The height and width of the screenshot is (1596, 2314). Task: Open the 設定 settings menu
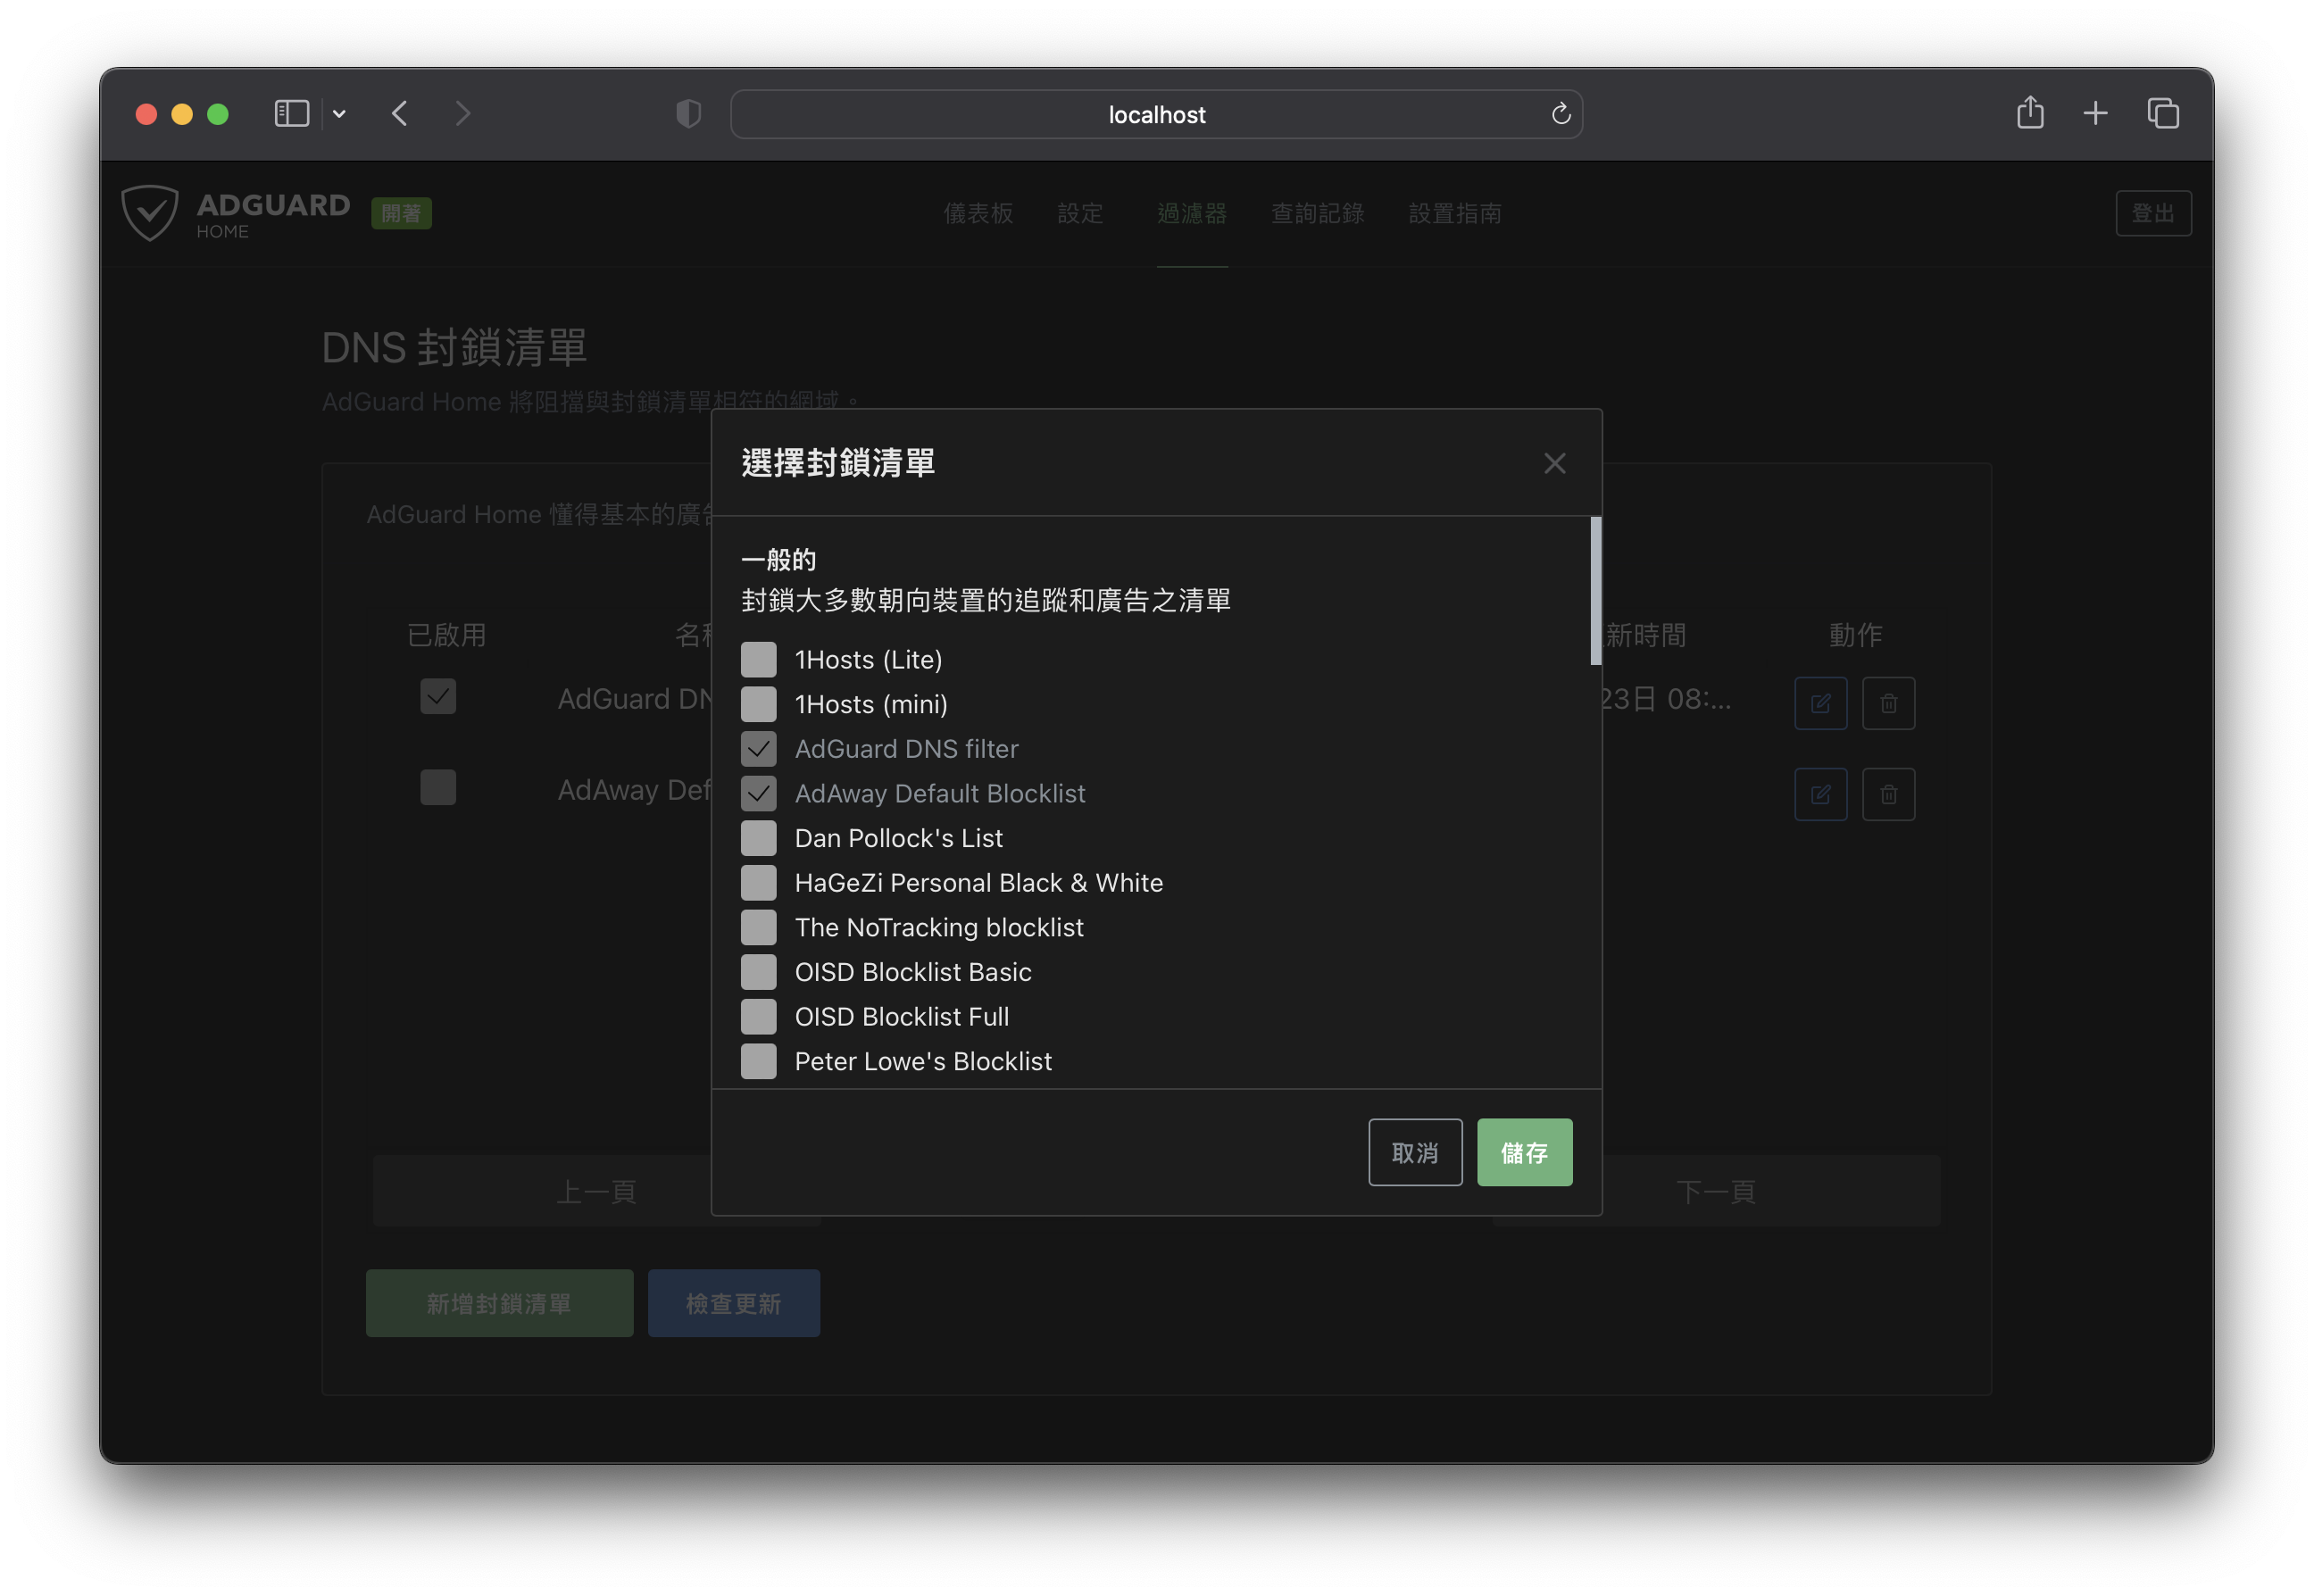[1080, 213]
